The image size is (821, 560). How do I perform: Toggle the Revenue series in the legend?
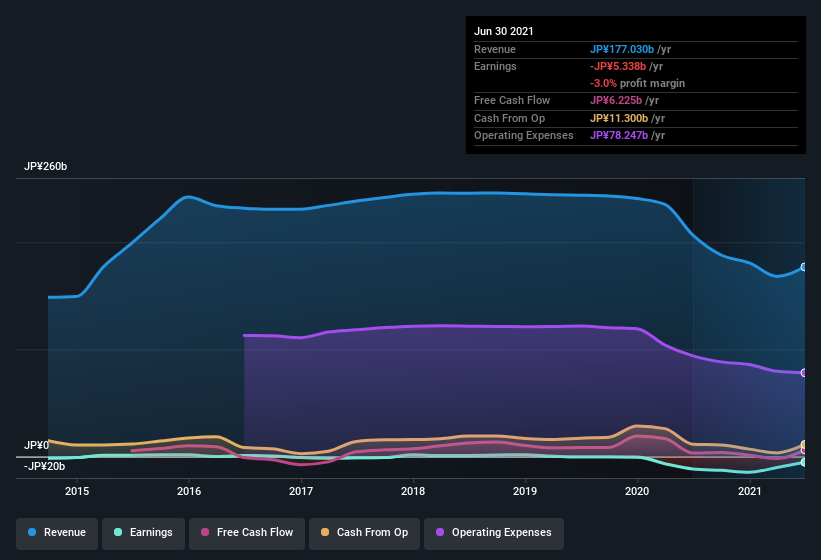click(57, 533)
